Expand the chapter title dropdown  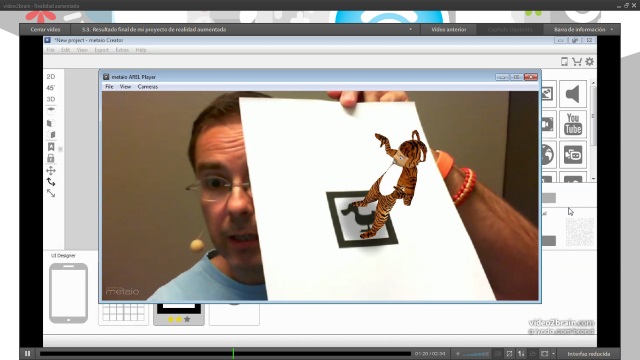point(410,29)
